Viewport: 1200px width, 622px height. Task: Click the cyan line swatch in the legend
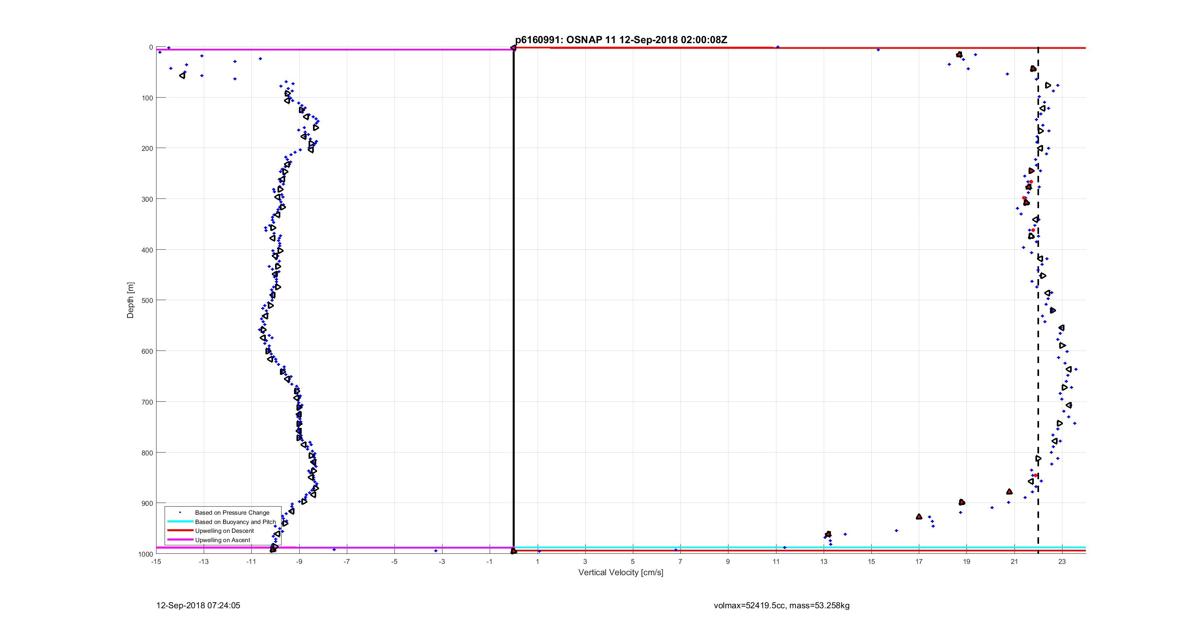point(179,521)
